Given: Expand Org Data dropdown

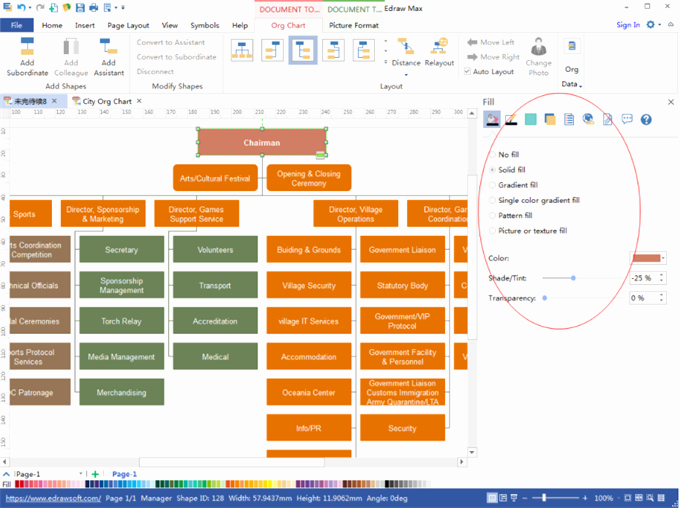Looking at the screenshot, I should [x=581, y=85].
